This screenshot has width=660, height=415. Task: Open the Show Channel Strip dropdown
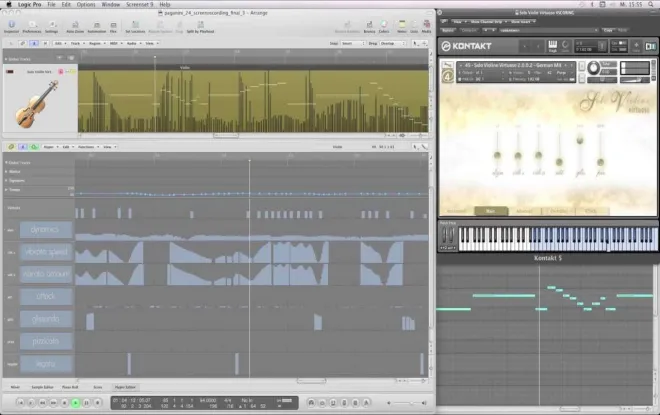(487, 21)
